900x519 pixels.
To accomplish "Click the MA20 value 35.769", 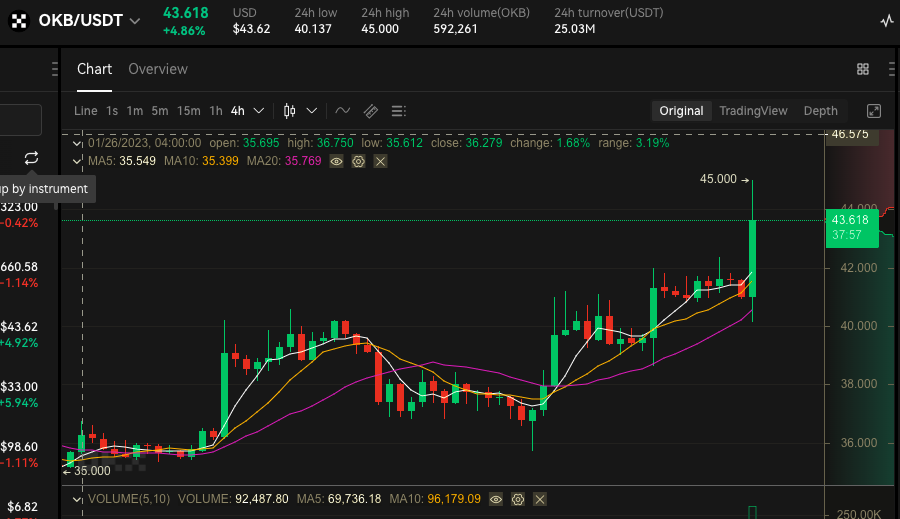I will [x=303, y=161].
